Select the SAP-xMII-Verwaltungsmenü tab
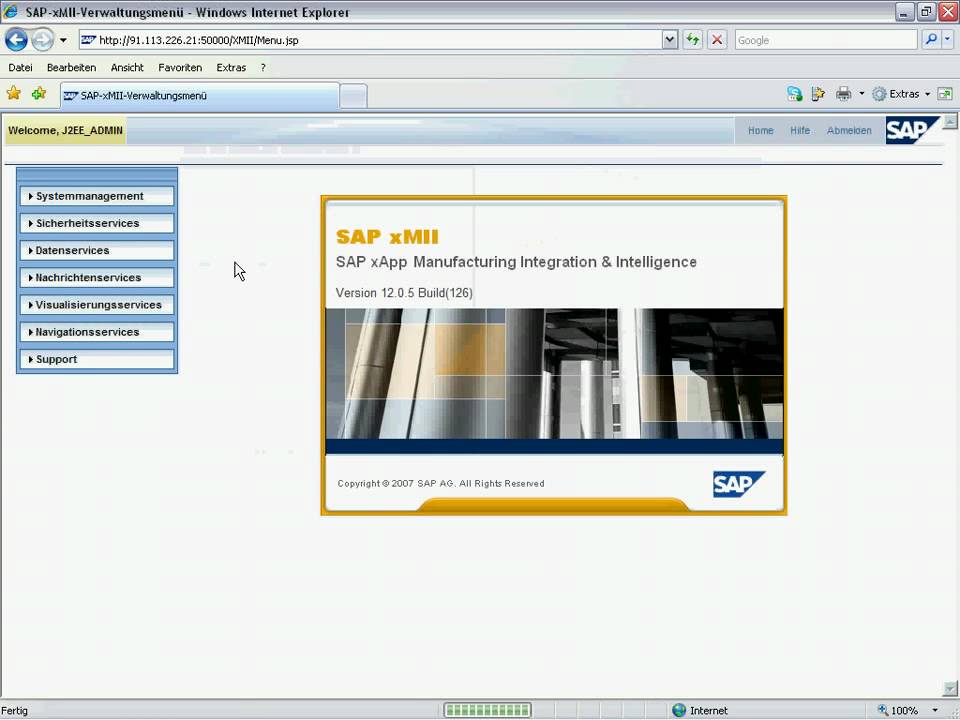 pyautogui.click(x=200, y=96)
